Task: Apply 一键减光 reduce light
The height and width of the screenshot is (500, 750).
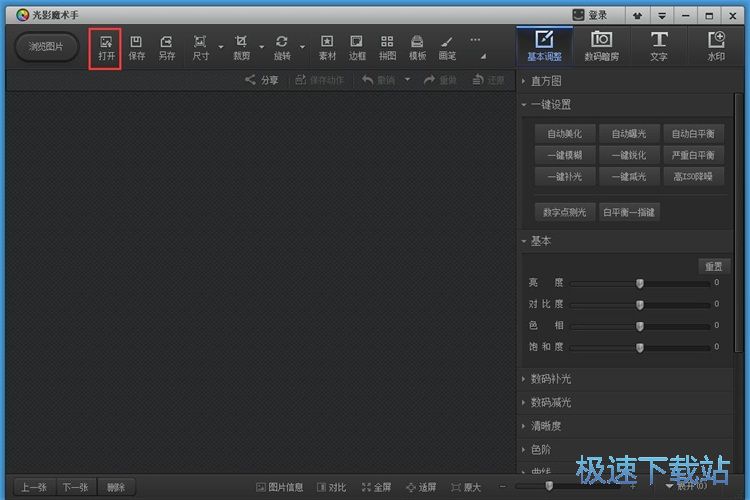Action: [629, 177]
